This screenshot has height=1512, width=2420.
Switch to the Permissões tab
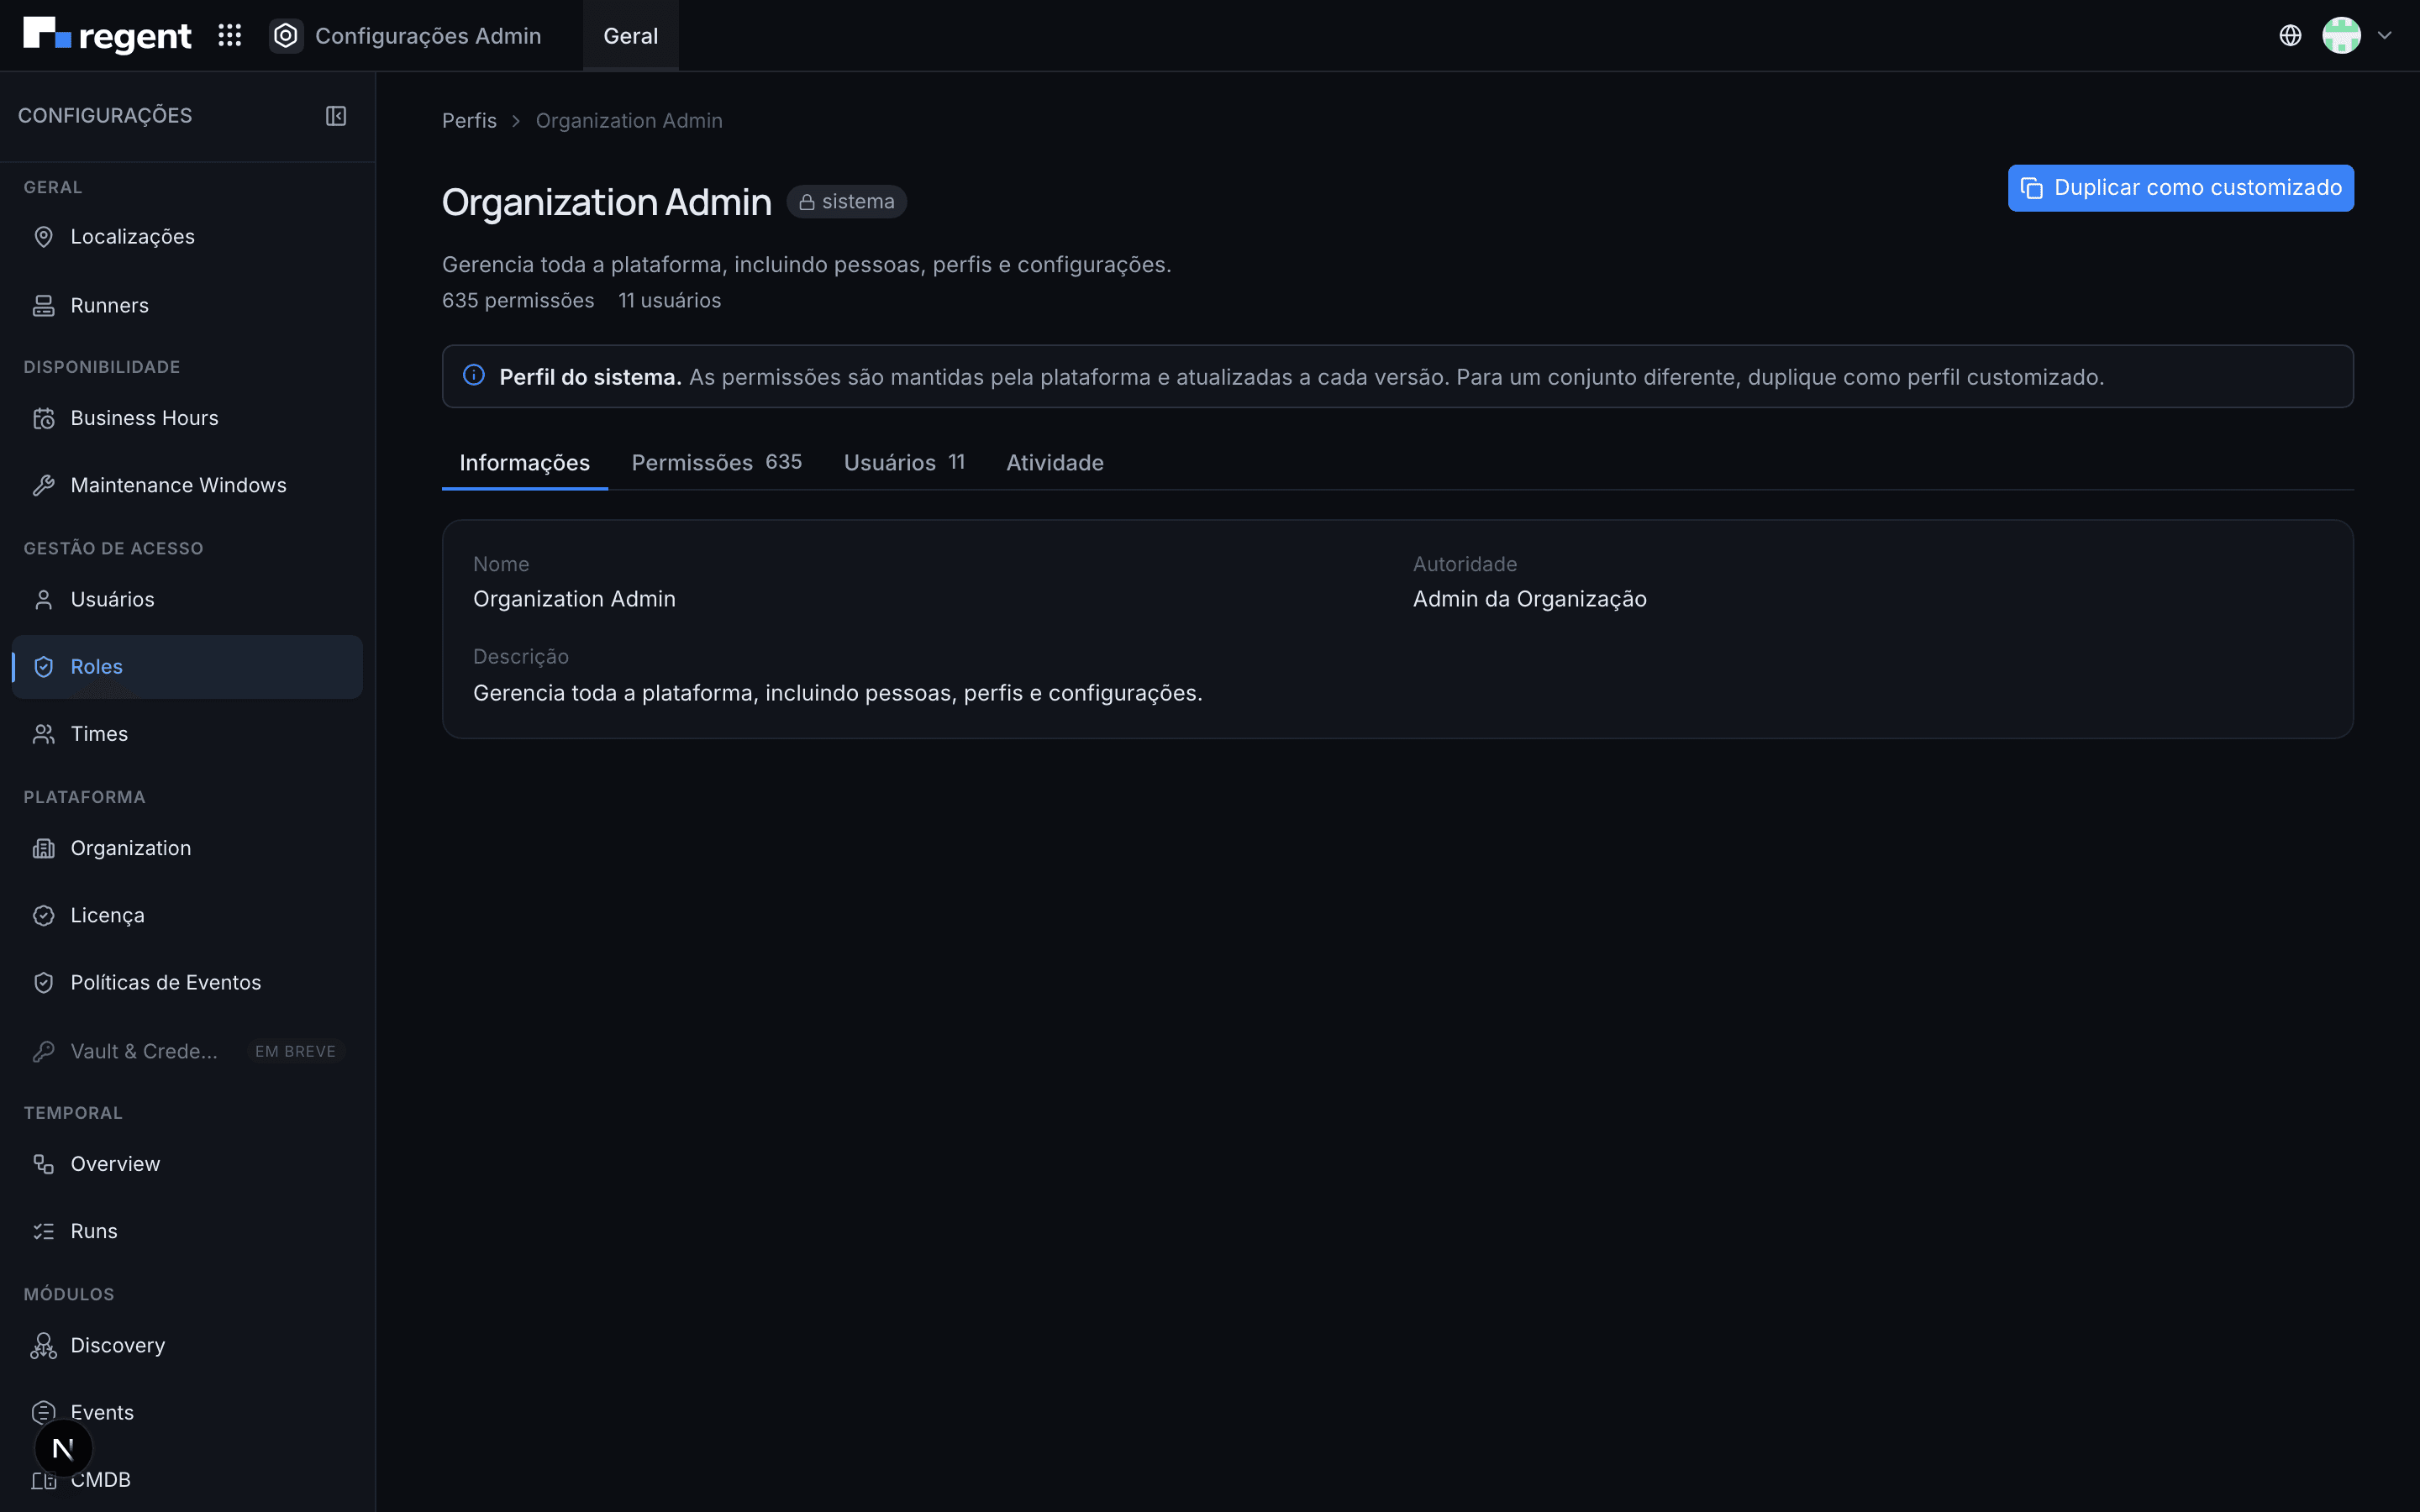pyautogui.click(x=716, y=462)
